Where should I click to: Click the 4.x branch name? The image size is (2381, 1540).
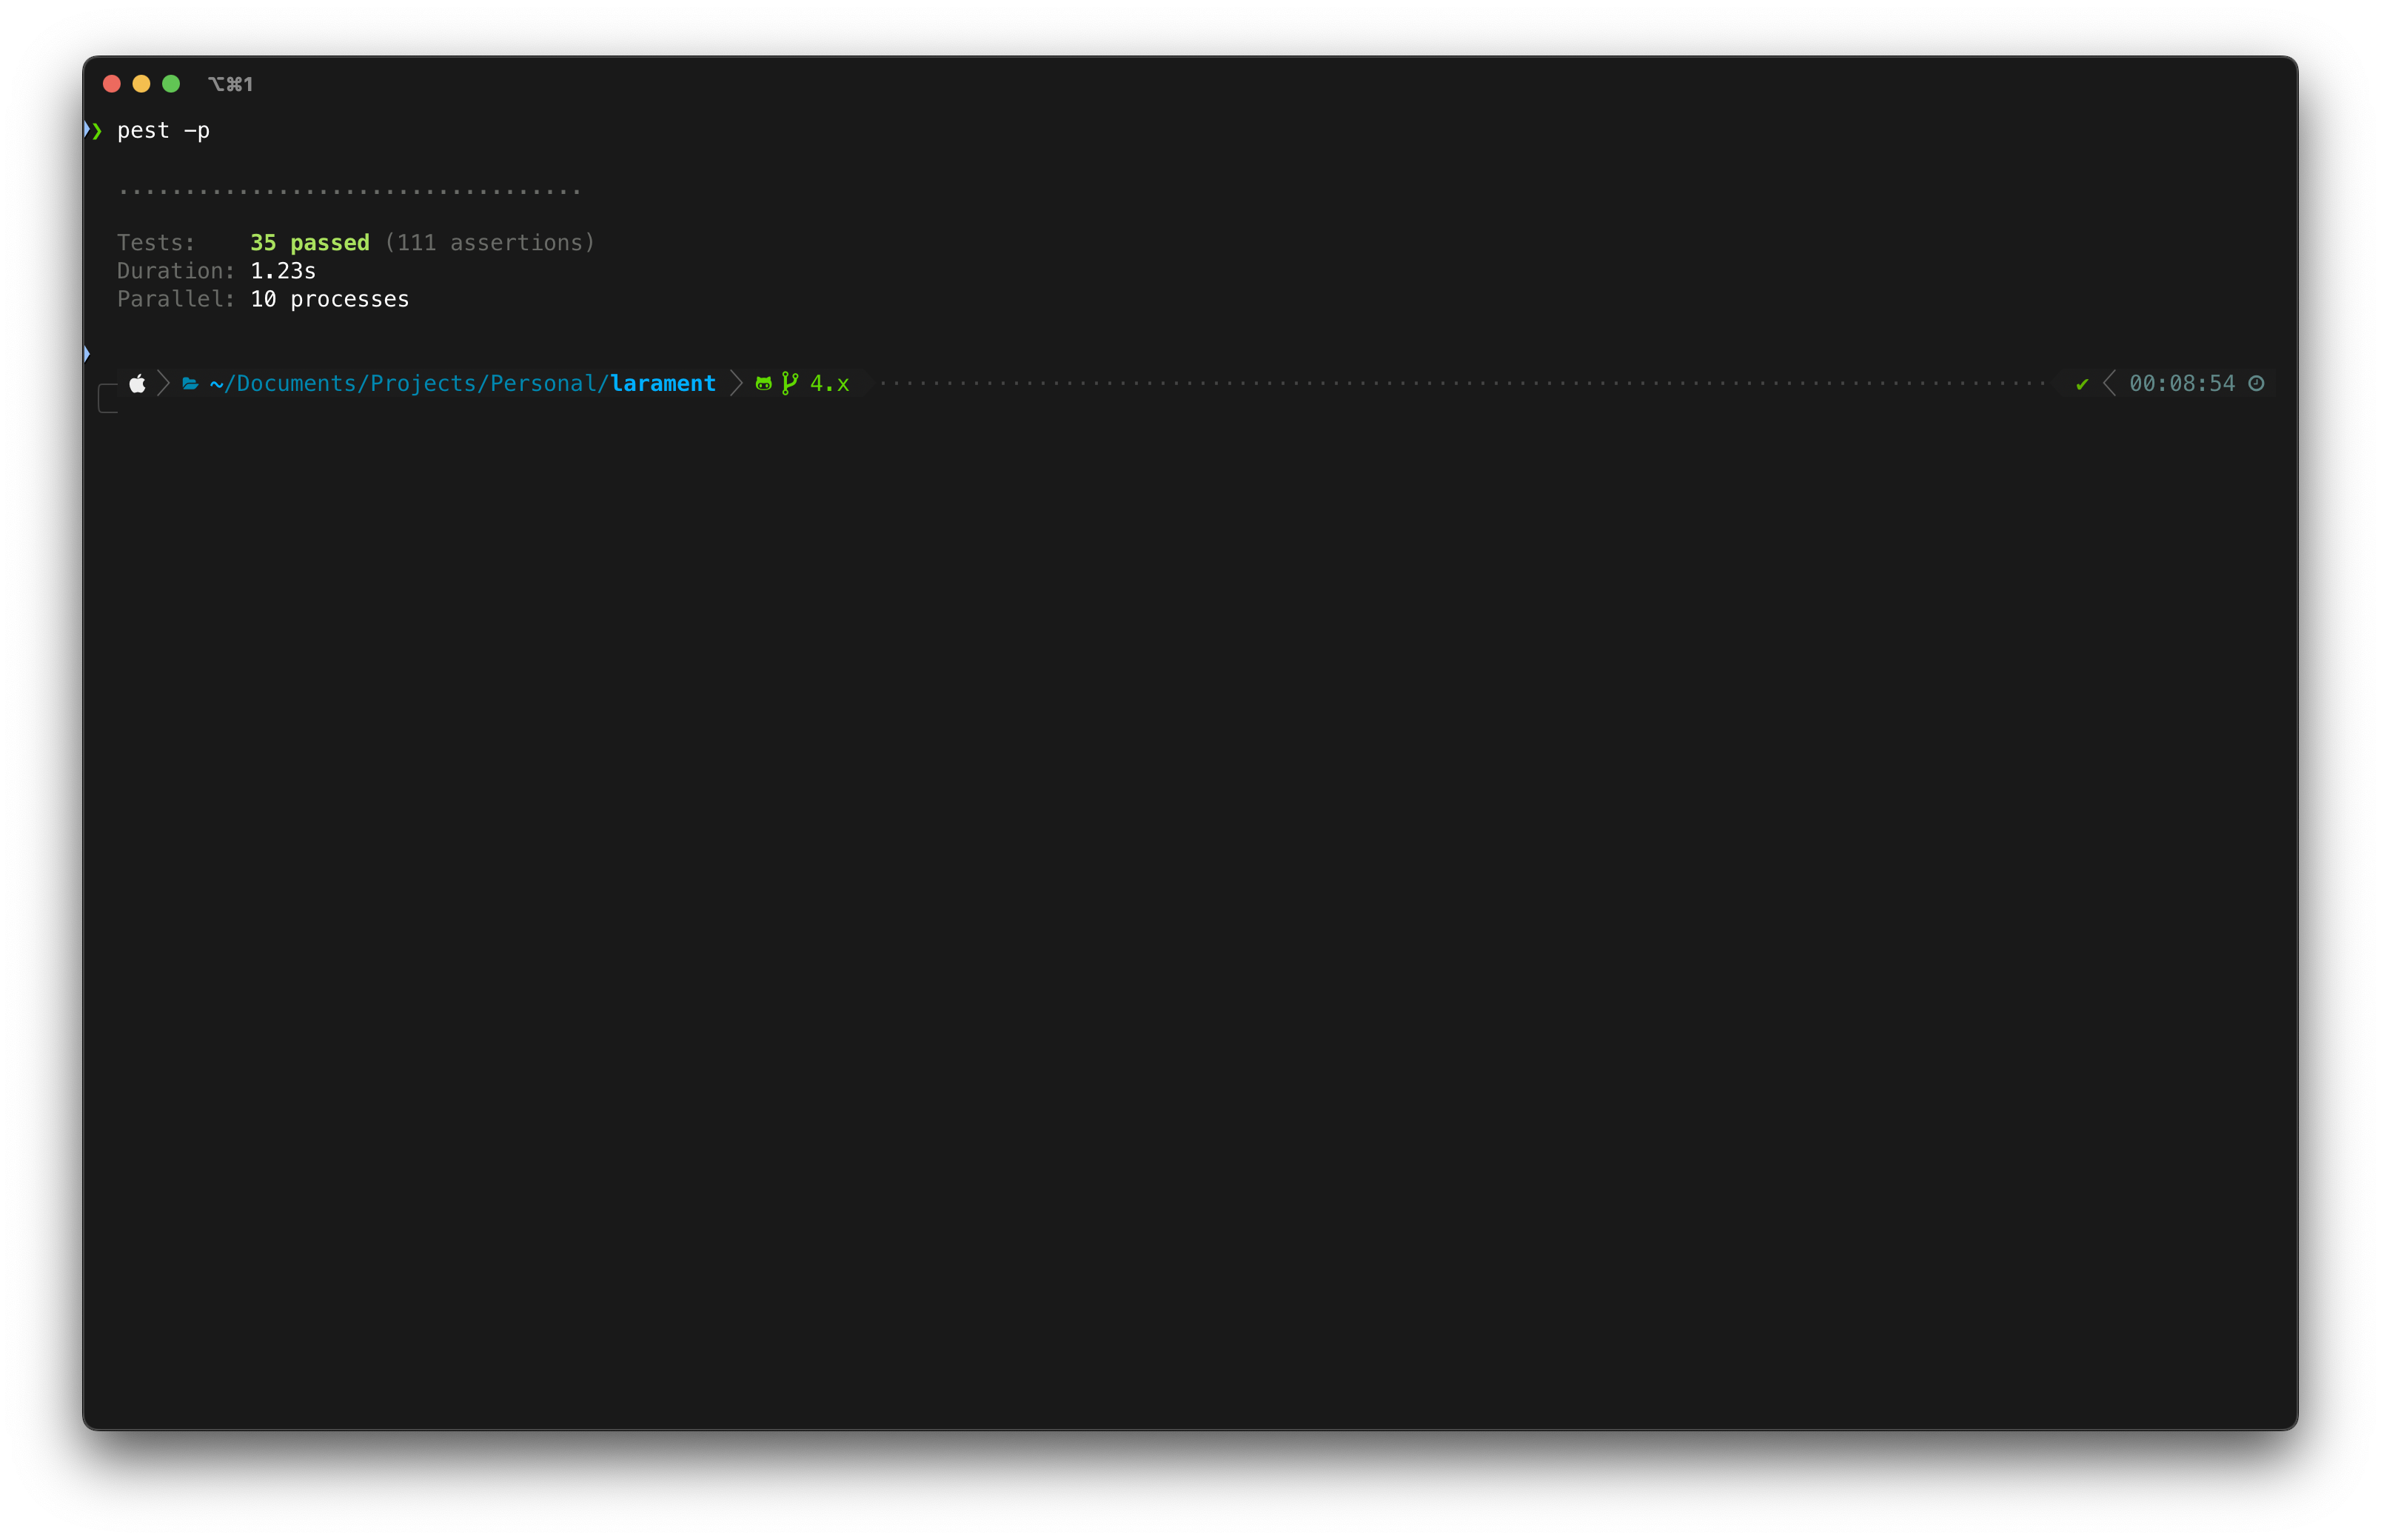pyautogui.click(x=829, y=384)
